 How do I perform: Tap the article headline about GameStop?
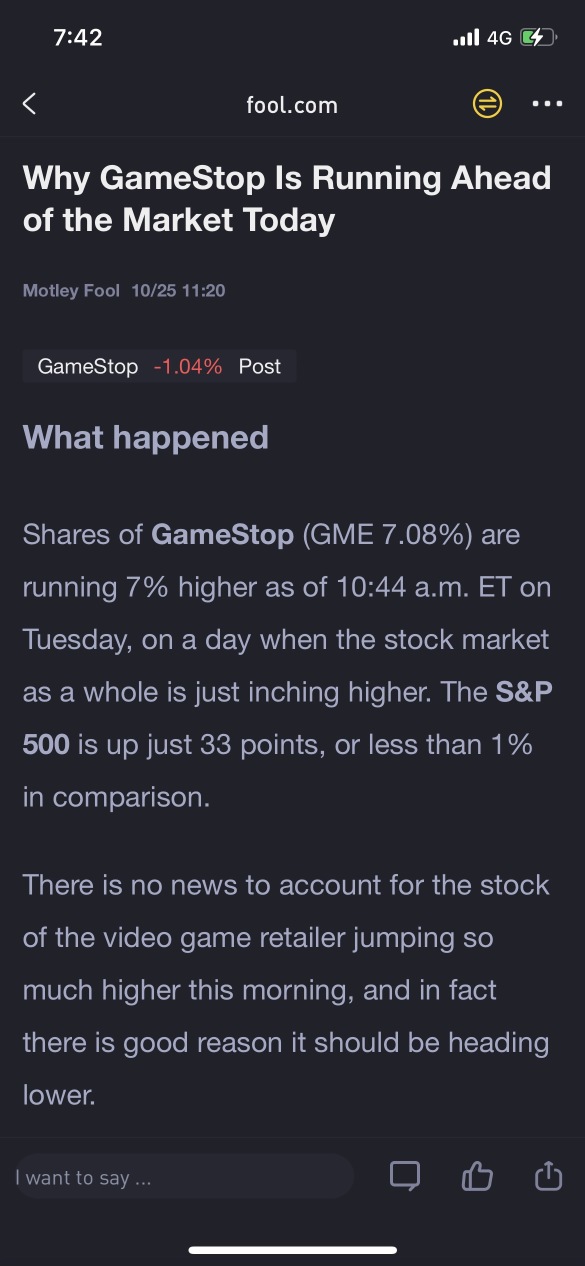tap(287, 198)
